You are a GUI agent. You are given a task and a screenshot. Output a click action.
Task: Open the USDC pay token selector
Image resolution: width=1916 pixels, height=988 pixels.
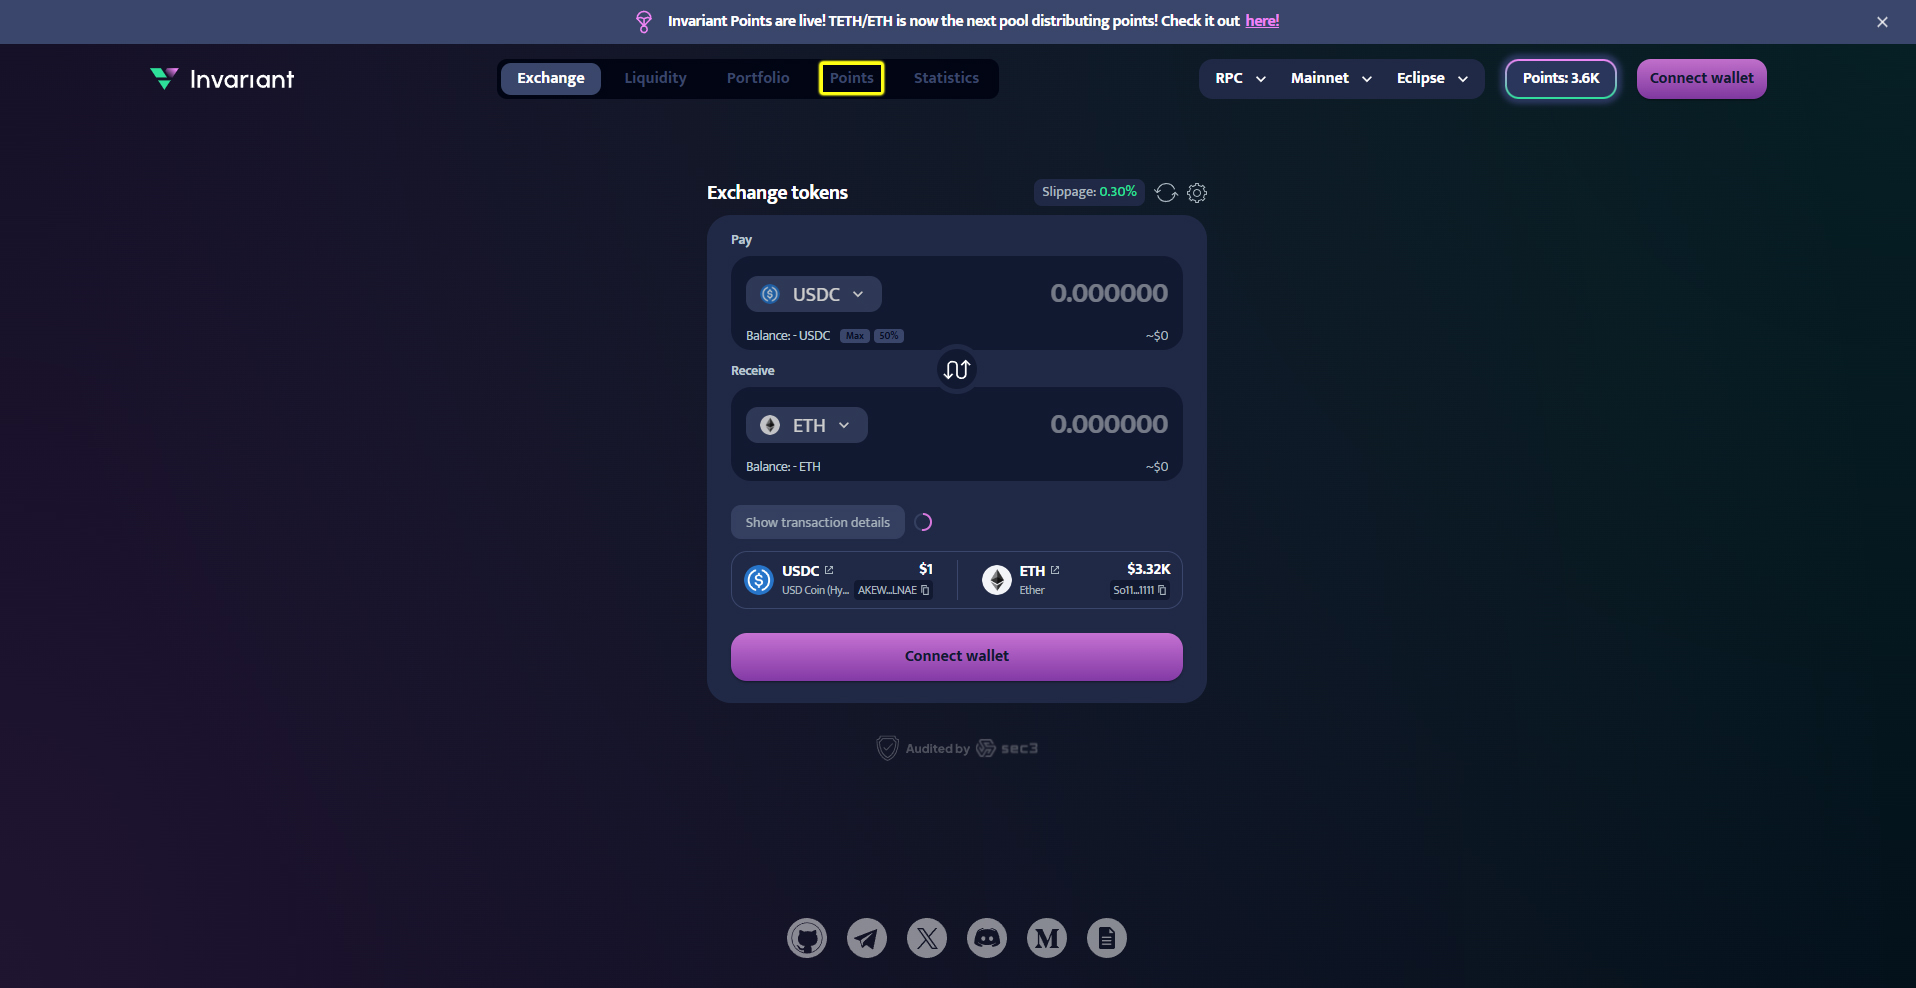[814, 294]
